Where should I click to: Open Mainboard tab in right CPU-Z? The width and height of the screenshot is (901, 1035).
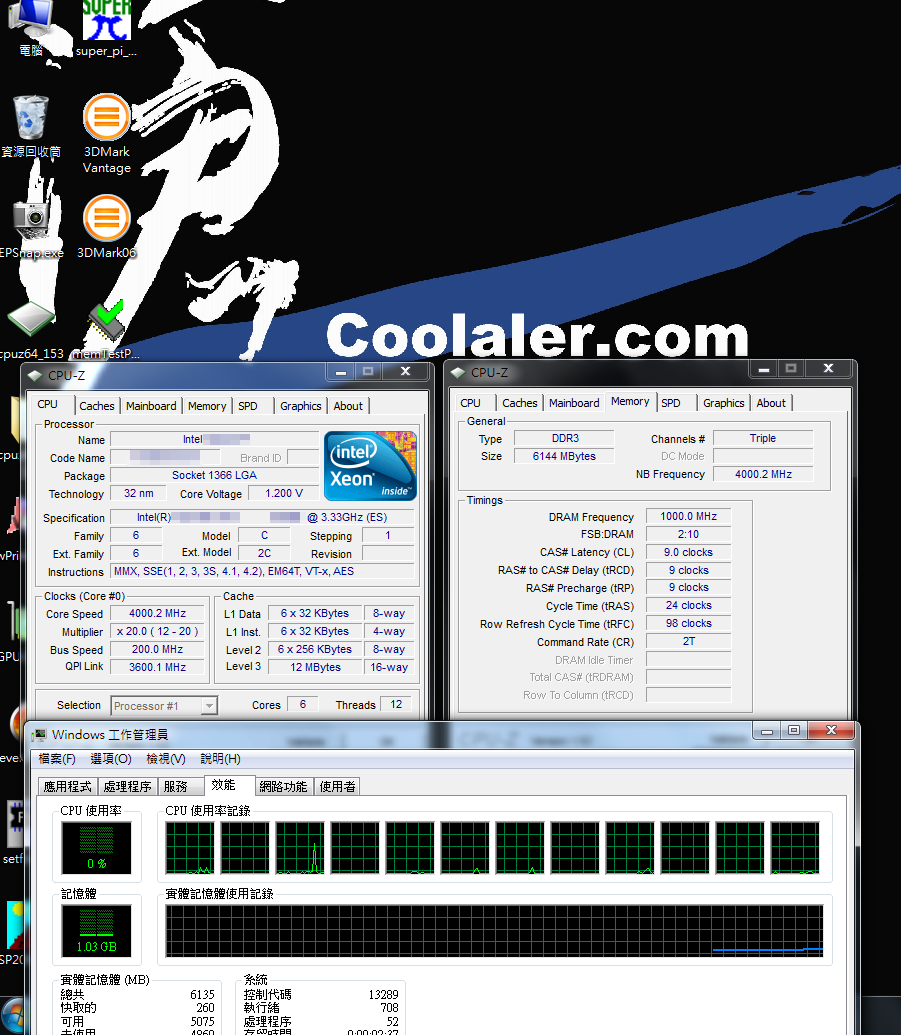coord(574,403)
